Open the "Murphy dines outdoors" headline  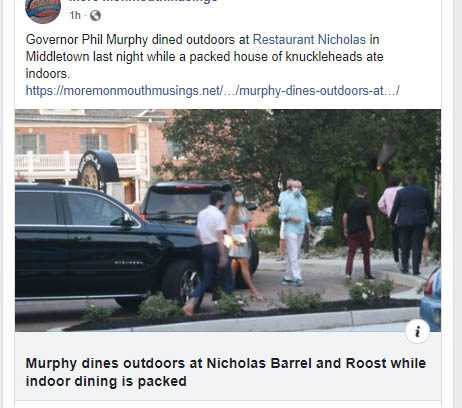[226, 372]
